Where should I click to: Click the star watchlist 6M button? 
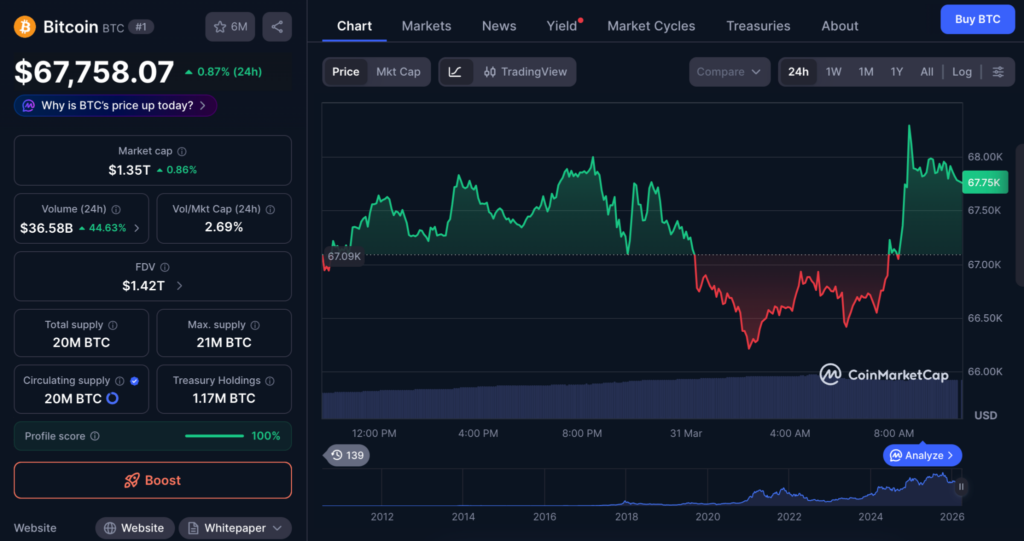pyautogui.click(x=230, y=27)
